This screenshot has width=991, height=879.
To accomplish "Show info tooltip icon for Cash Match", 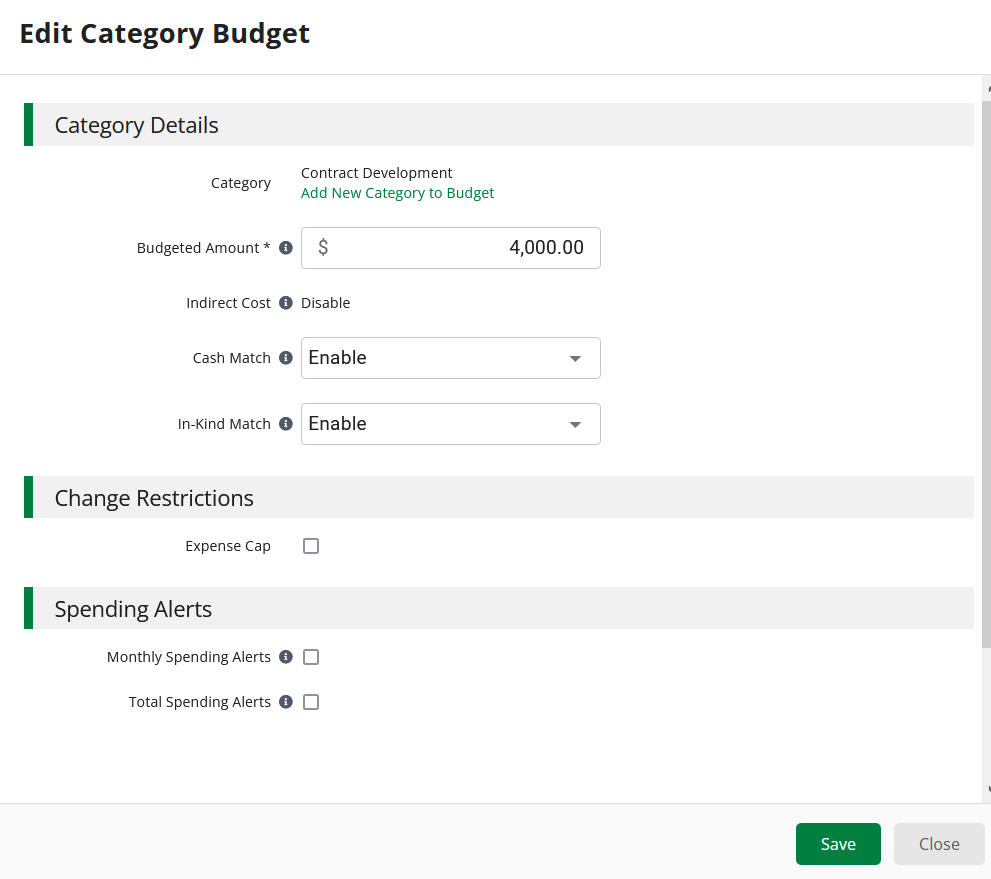I will click(x=286, y=358).
